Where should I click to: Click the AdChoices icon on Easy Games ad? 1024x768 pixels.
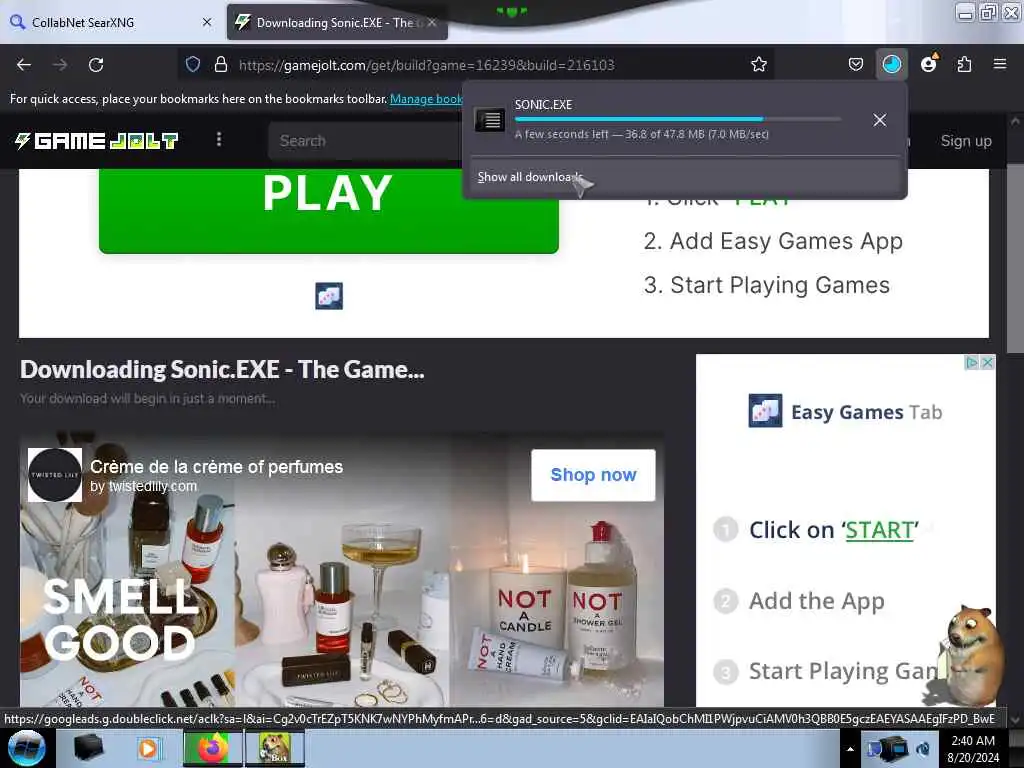[972, 362]
